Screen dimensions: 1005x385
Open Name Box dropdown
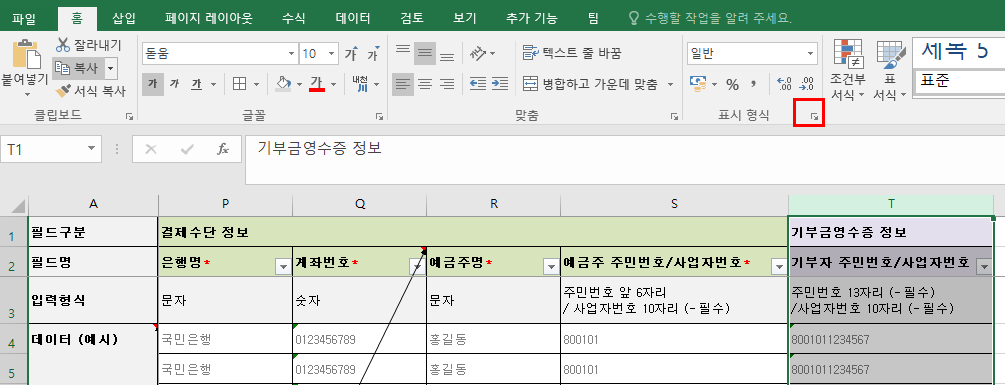(x=92, y=149)
